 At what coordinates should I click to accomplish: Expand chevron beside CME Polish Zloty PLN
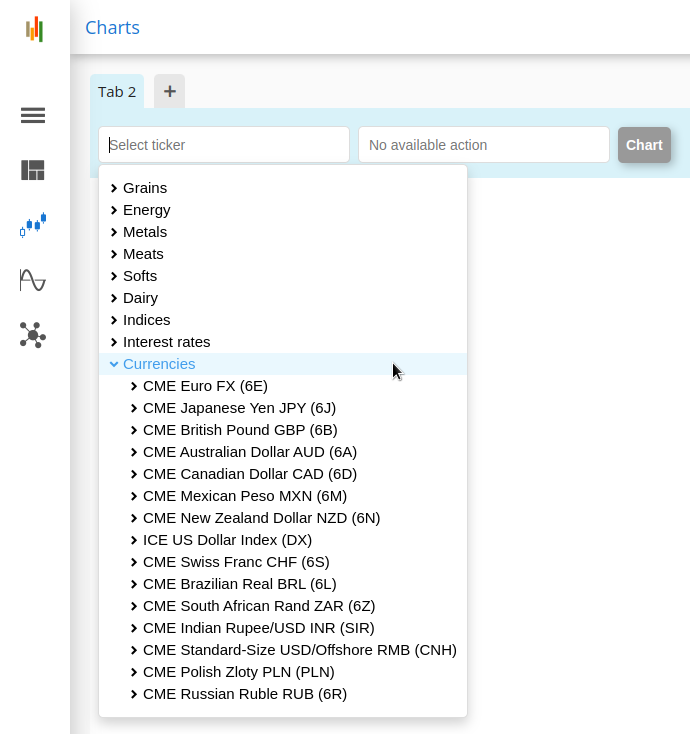[x=134, y=672]
